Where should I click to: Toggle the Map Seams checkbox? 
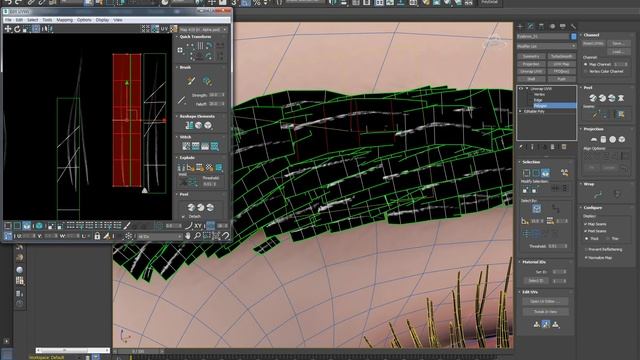(x=586, y=224)
